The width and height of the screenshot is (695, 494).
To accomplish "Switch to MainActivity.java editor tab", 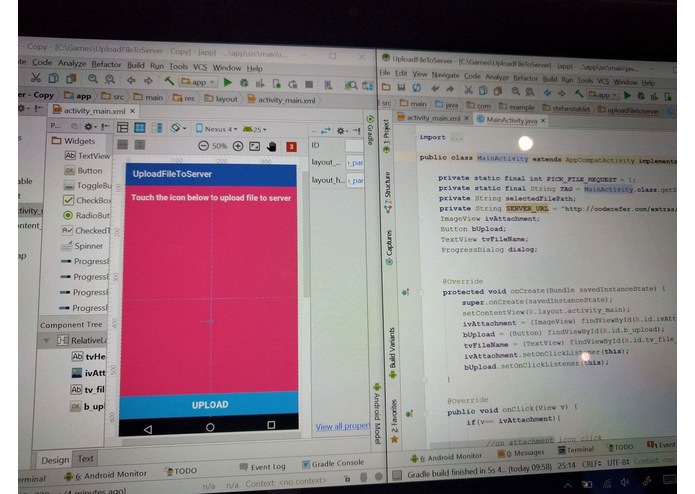I will pos(511,120).
